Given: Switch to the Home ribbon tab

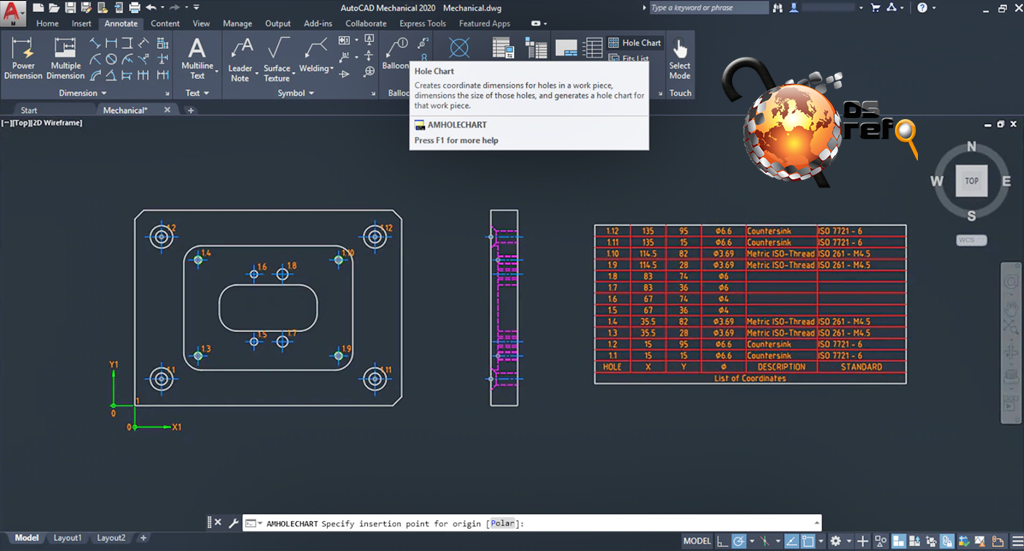Looking at the screenshot, I should (47, 24).
